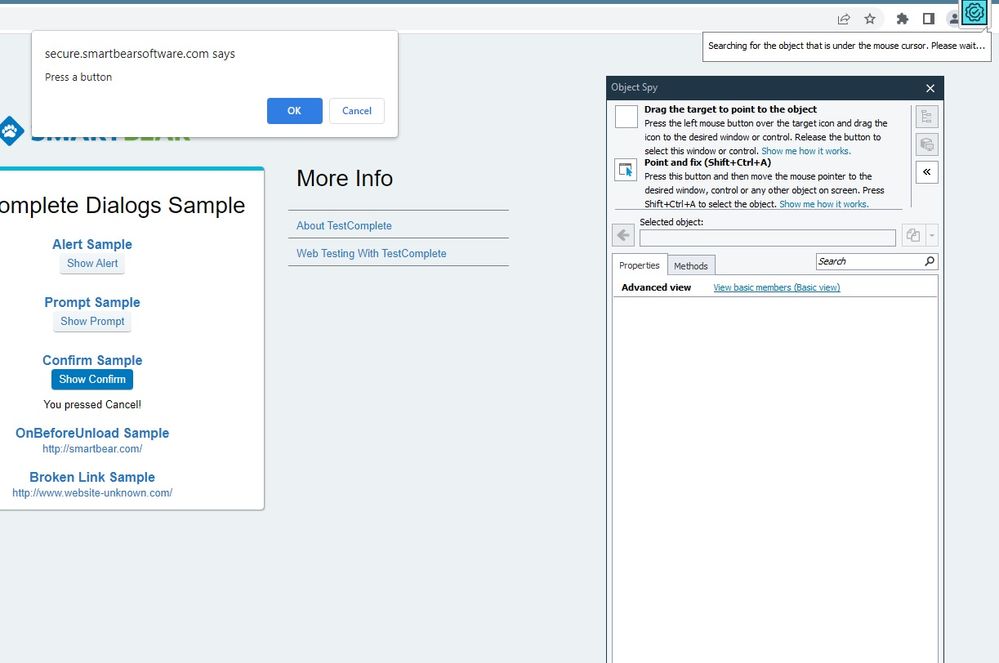999x663 pixels.
Task: Click OK in the confirm dialog
Action: 294,111
